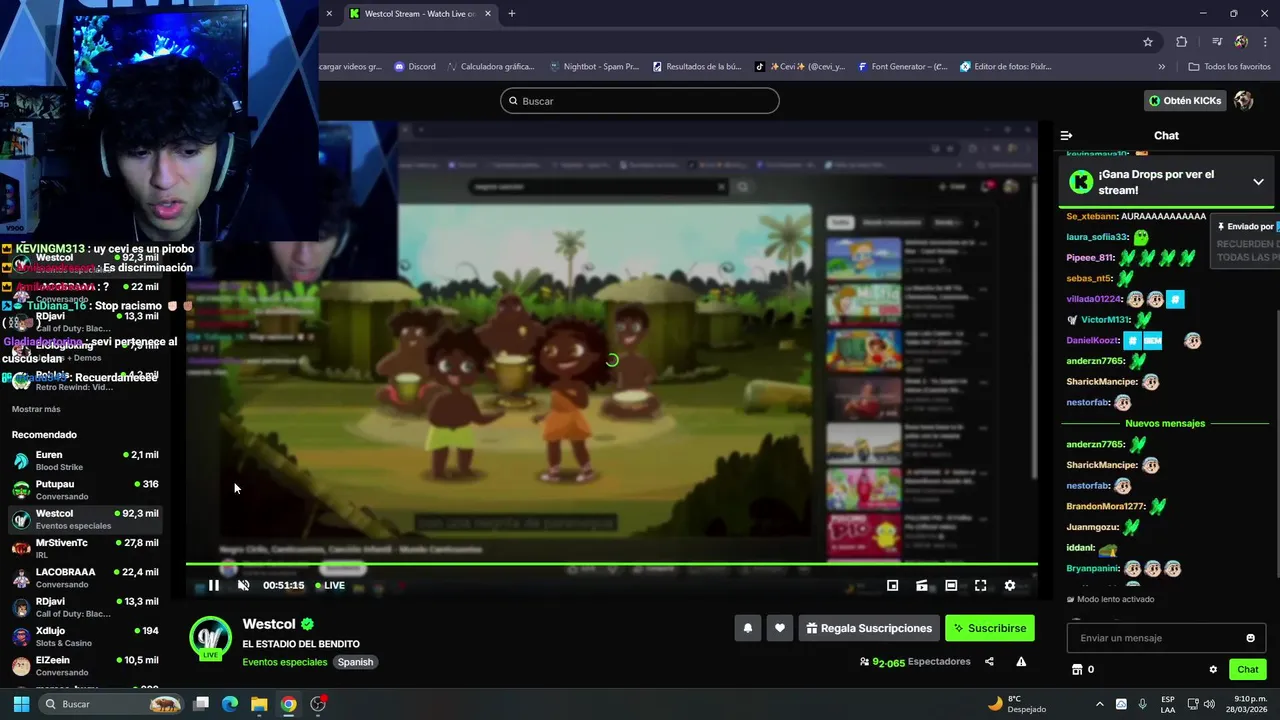Bookmark this page with star icon
The image size is (1280, 720).
tap(1148, 42)
